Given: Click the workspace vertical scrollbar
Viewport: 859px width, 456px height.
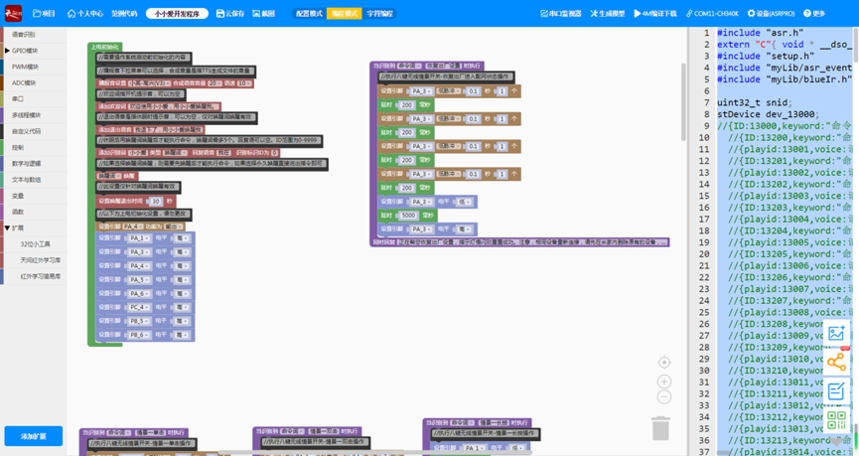Looking at the screenshot, I should 683,101.
